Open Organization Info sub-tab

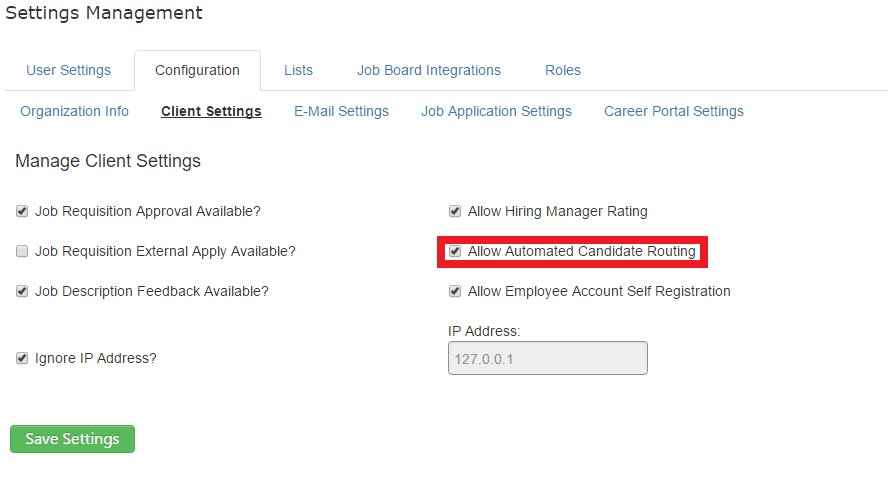[75, 111]
